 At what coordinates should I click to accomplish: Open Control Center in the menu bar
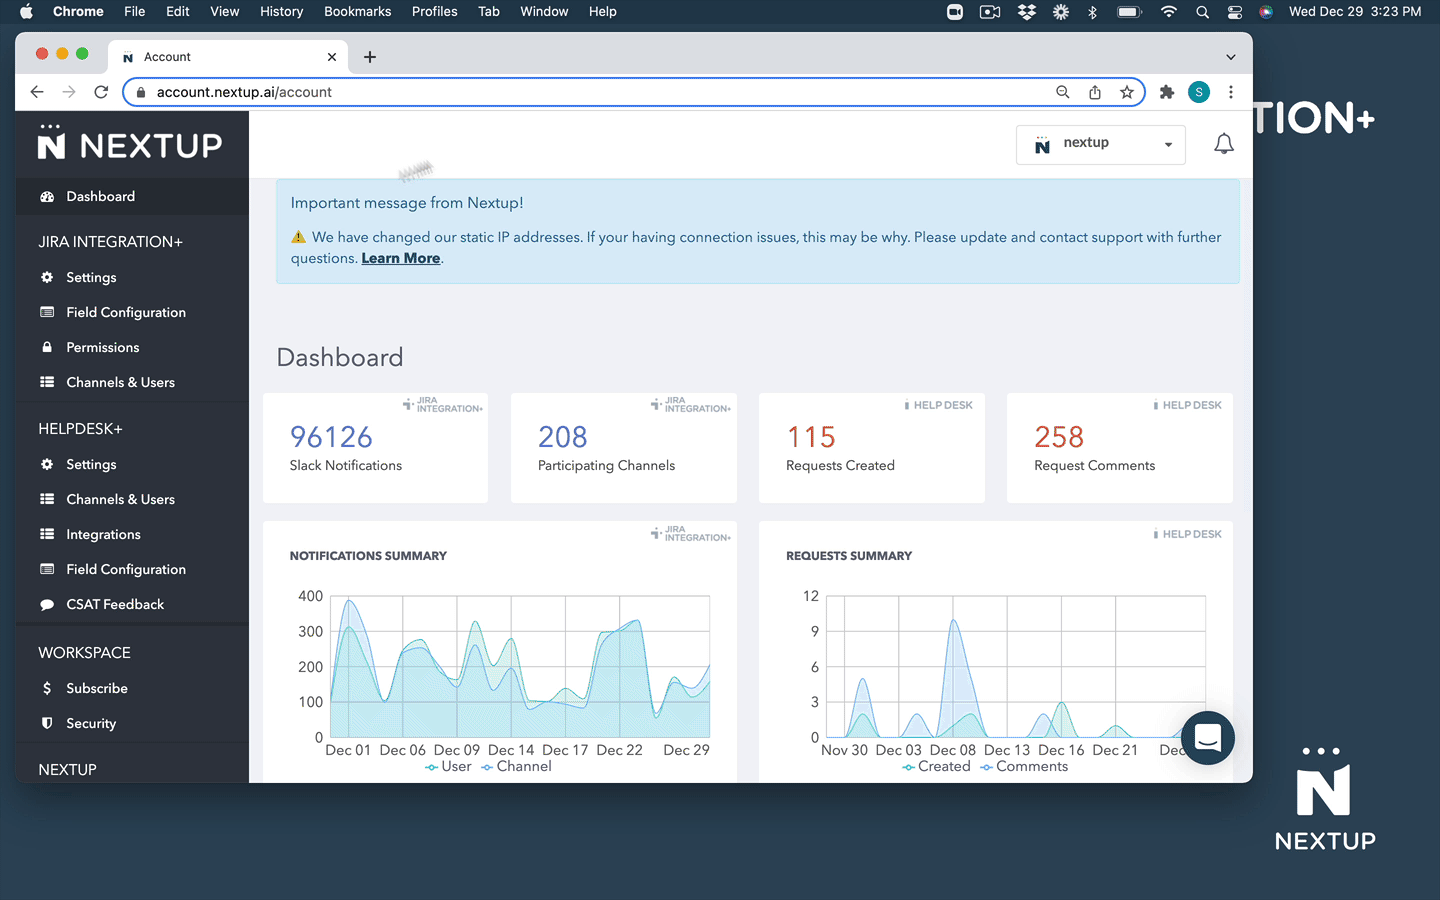click(x=1235, y=11)
